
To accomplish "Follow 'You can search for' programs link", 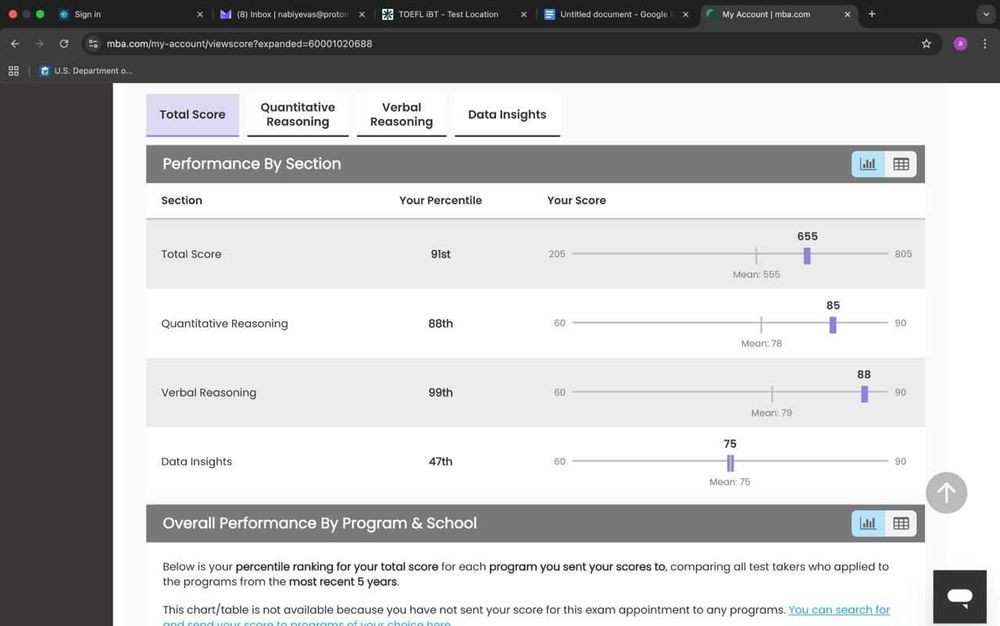I will [839, 610].
